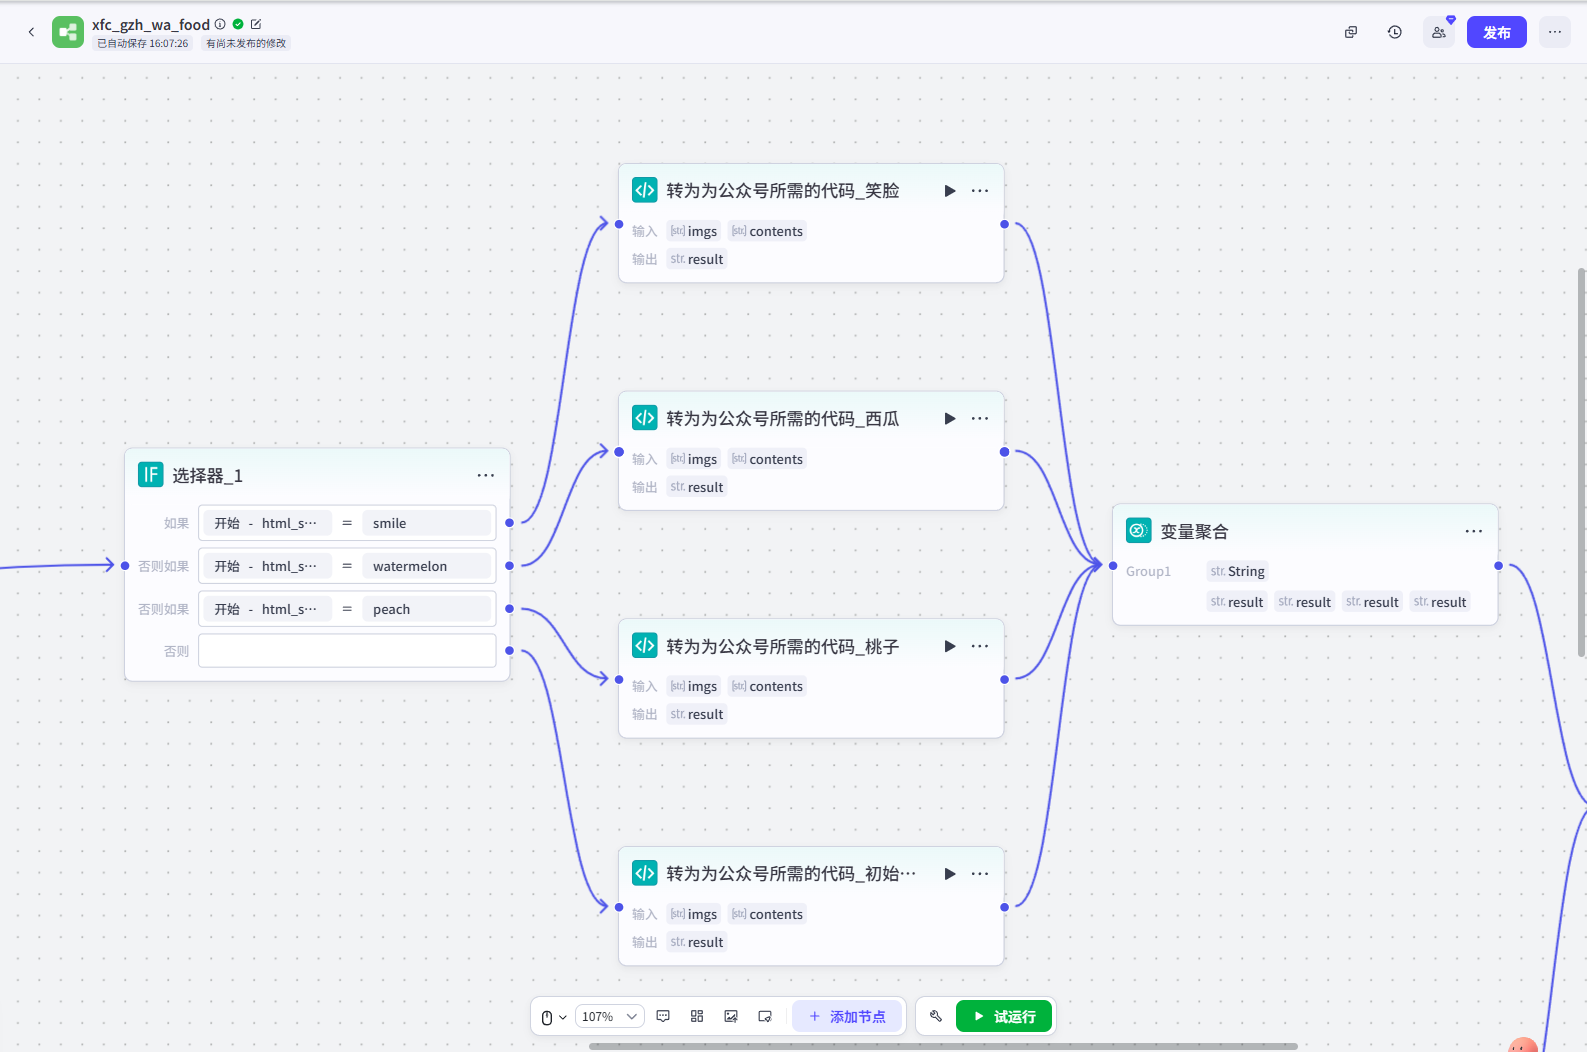
Task: Open more options of 选择器_1 node
Action: click(486, 476)
